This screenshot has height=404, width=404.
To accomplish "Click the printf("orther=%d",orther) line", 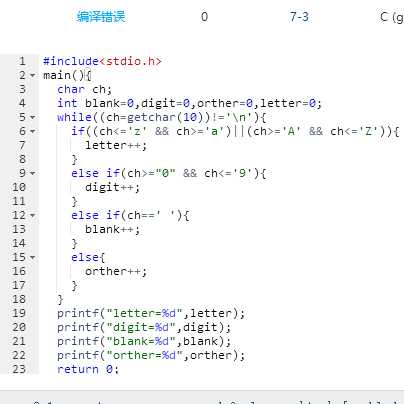I will pyautogui.click(x=151, y=355).
